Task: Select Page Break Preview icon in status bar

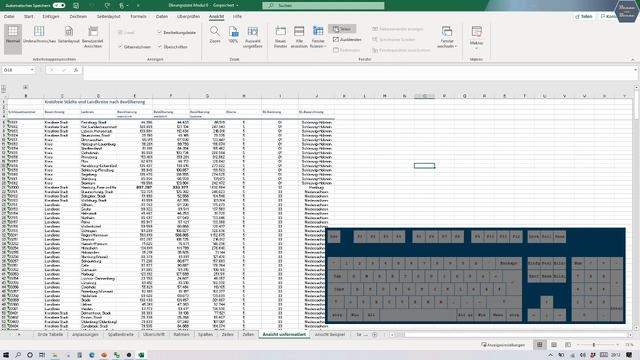Action: [x=568, y=345]
